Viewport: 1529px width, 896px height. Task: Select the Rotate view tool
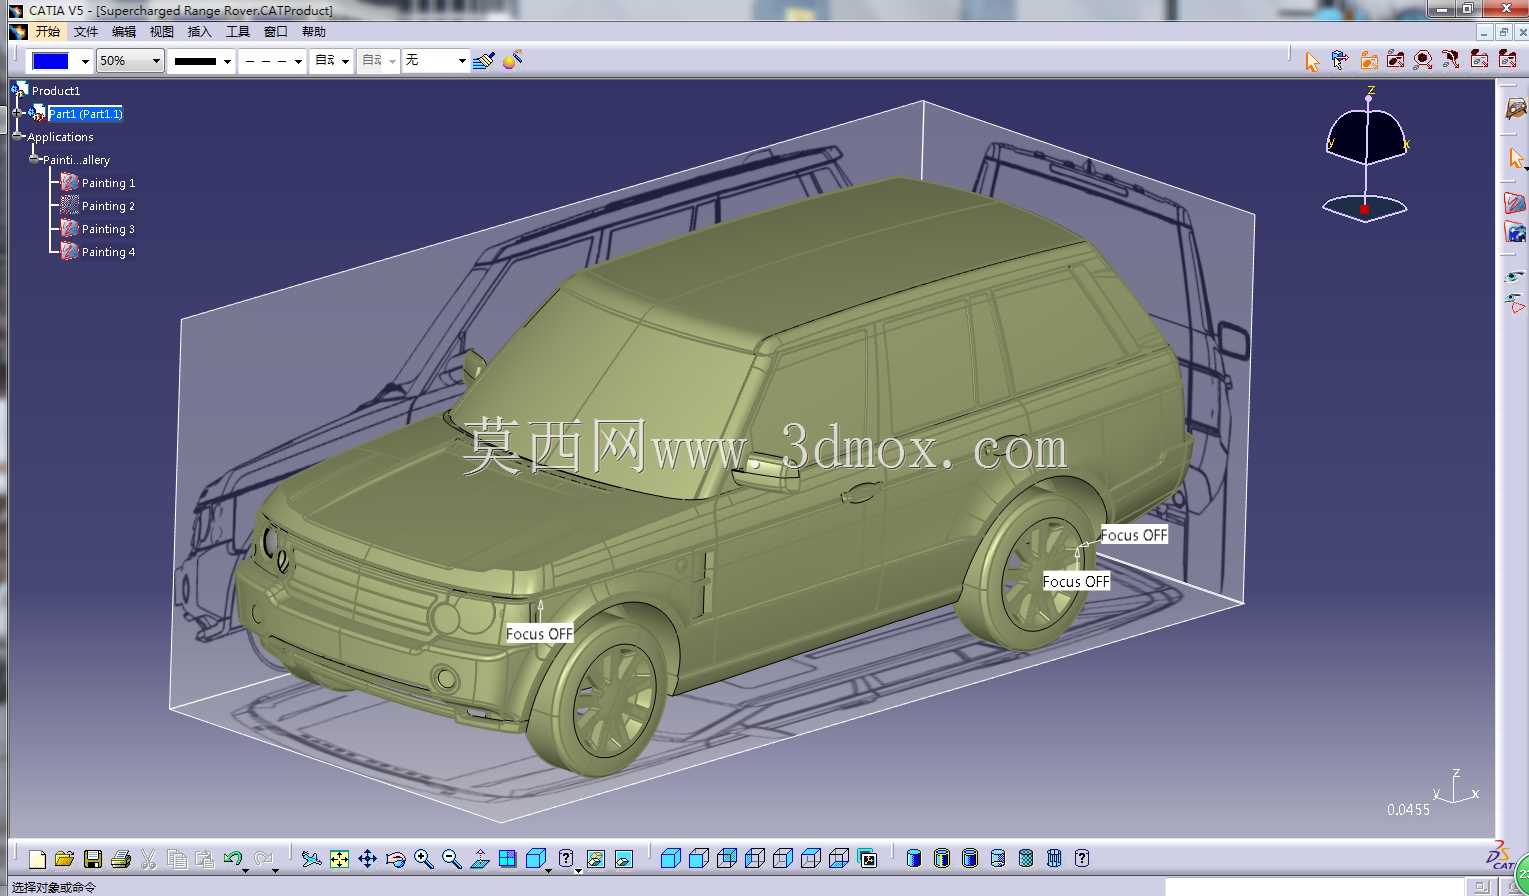(396, 859)
